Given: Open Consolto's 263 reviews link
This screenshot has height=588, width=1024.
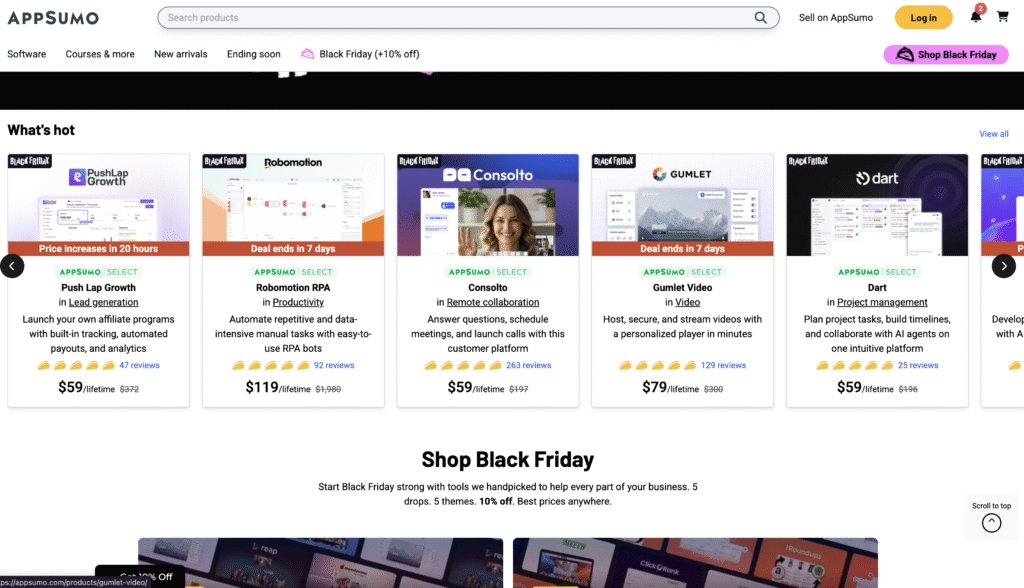Looking at the screenshot, I should click(528, 365).
